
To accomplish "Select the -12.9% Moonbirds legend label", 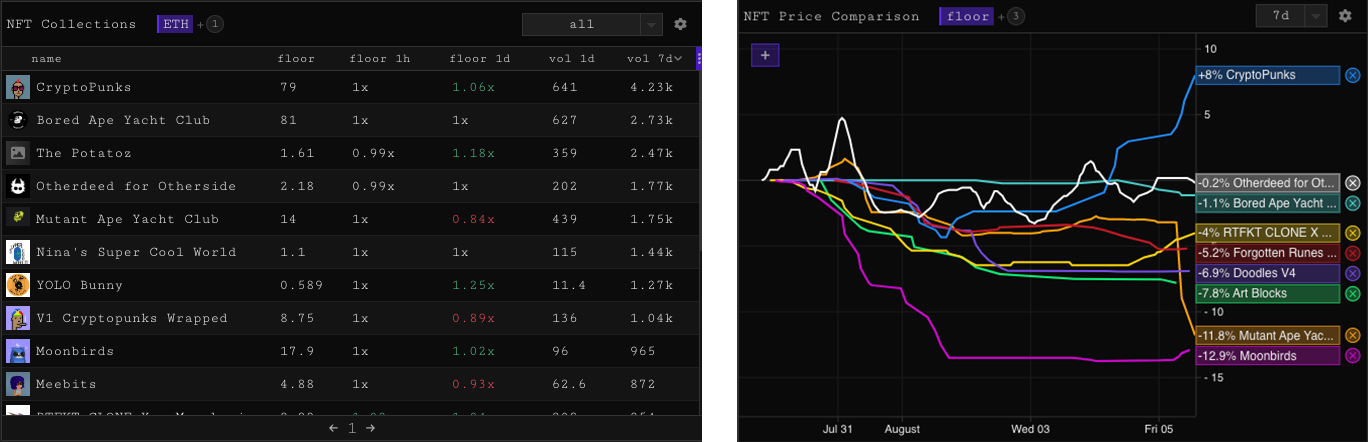I will 1267,356.
